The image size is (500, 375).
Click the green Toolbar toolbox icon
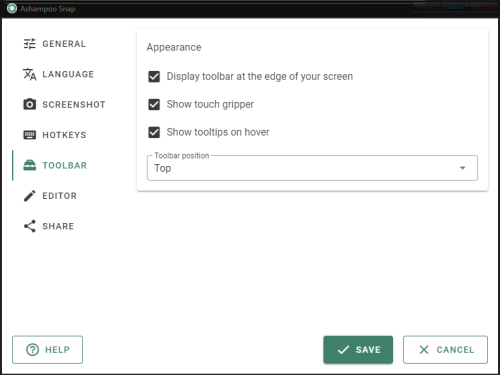coord(29,165)
